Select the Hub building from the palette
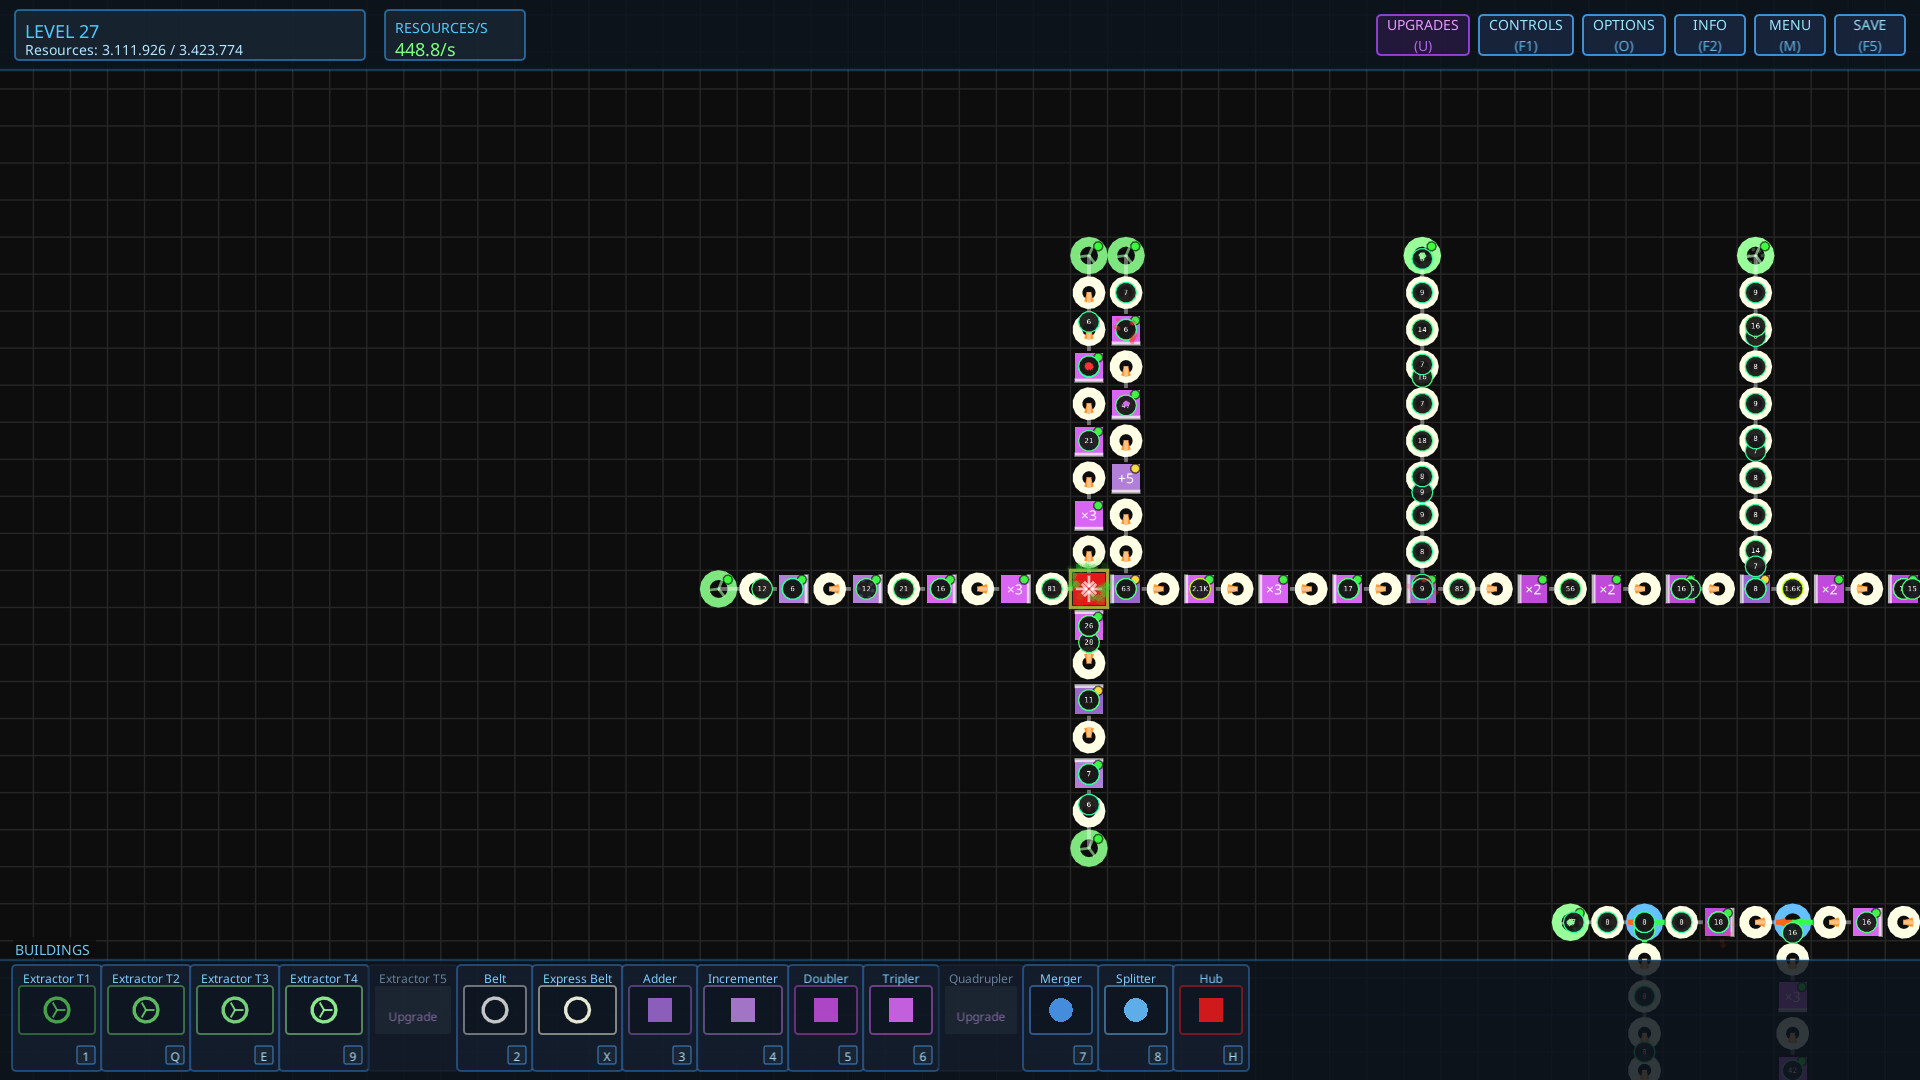This screenshot has height=1080, width=1920. click(1210, 1010)
